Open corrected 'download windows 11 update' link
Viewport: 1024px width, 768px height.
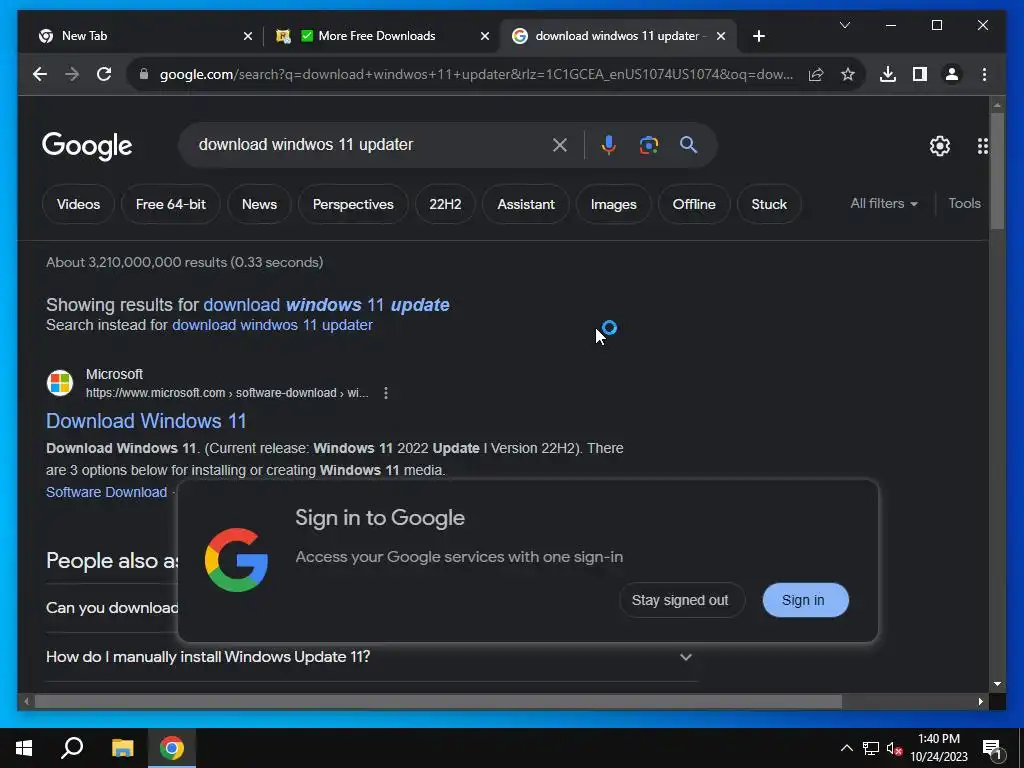point(326,305)
